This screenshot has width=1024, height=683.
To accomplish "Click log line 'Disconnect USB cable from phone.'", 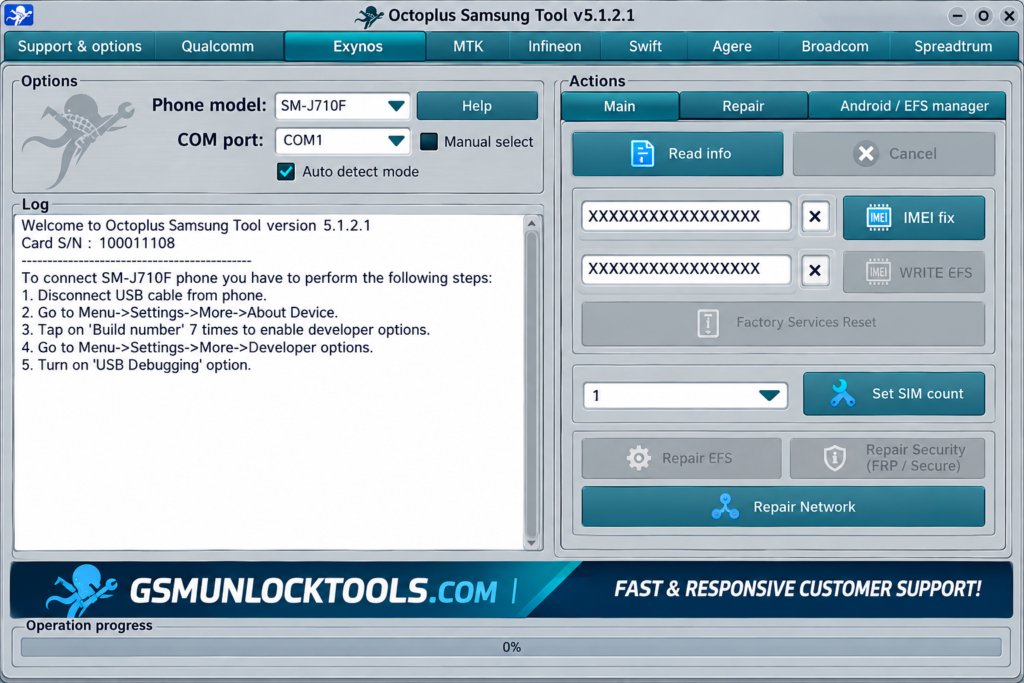I will tap(144, 295).
